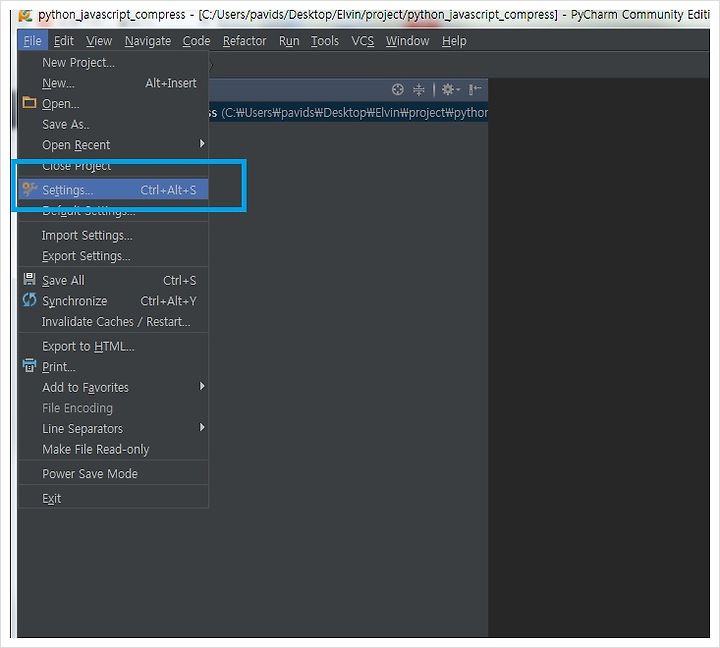This screenshot has height=648, width=720.
Task: Click the floppy disk icon beside Save All
Action: click(x=29, y=279)
